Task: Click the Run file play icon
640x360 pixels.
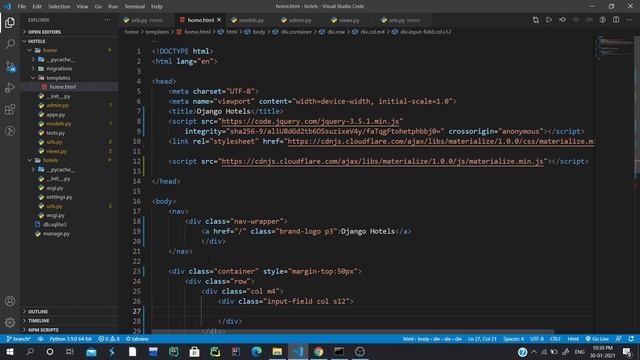Action: click(549, 20)
